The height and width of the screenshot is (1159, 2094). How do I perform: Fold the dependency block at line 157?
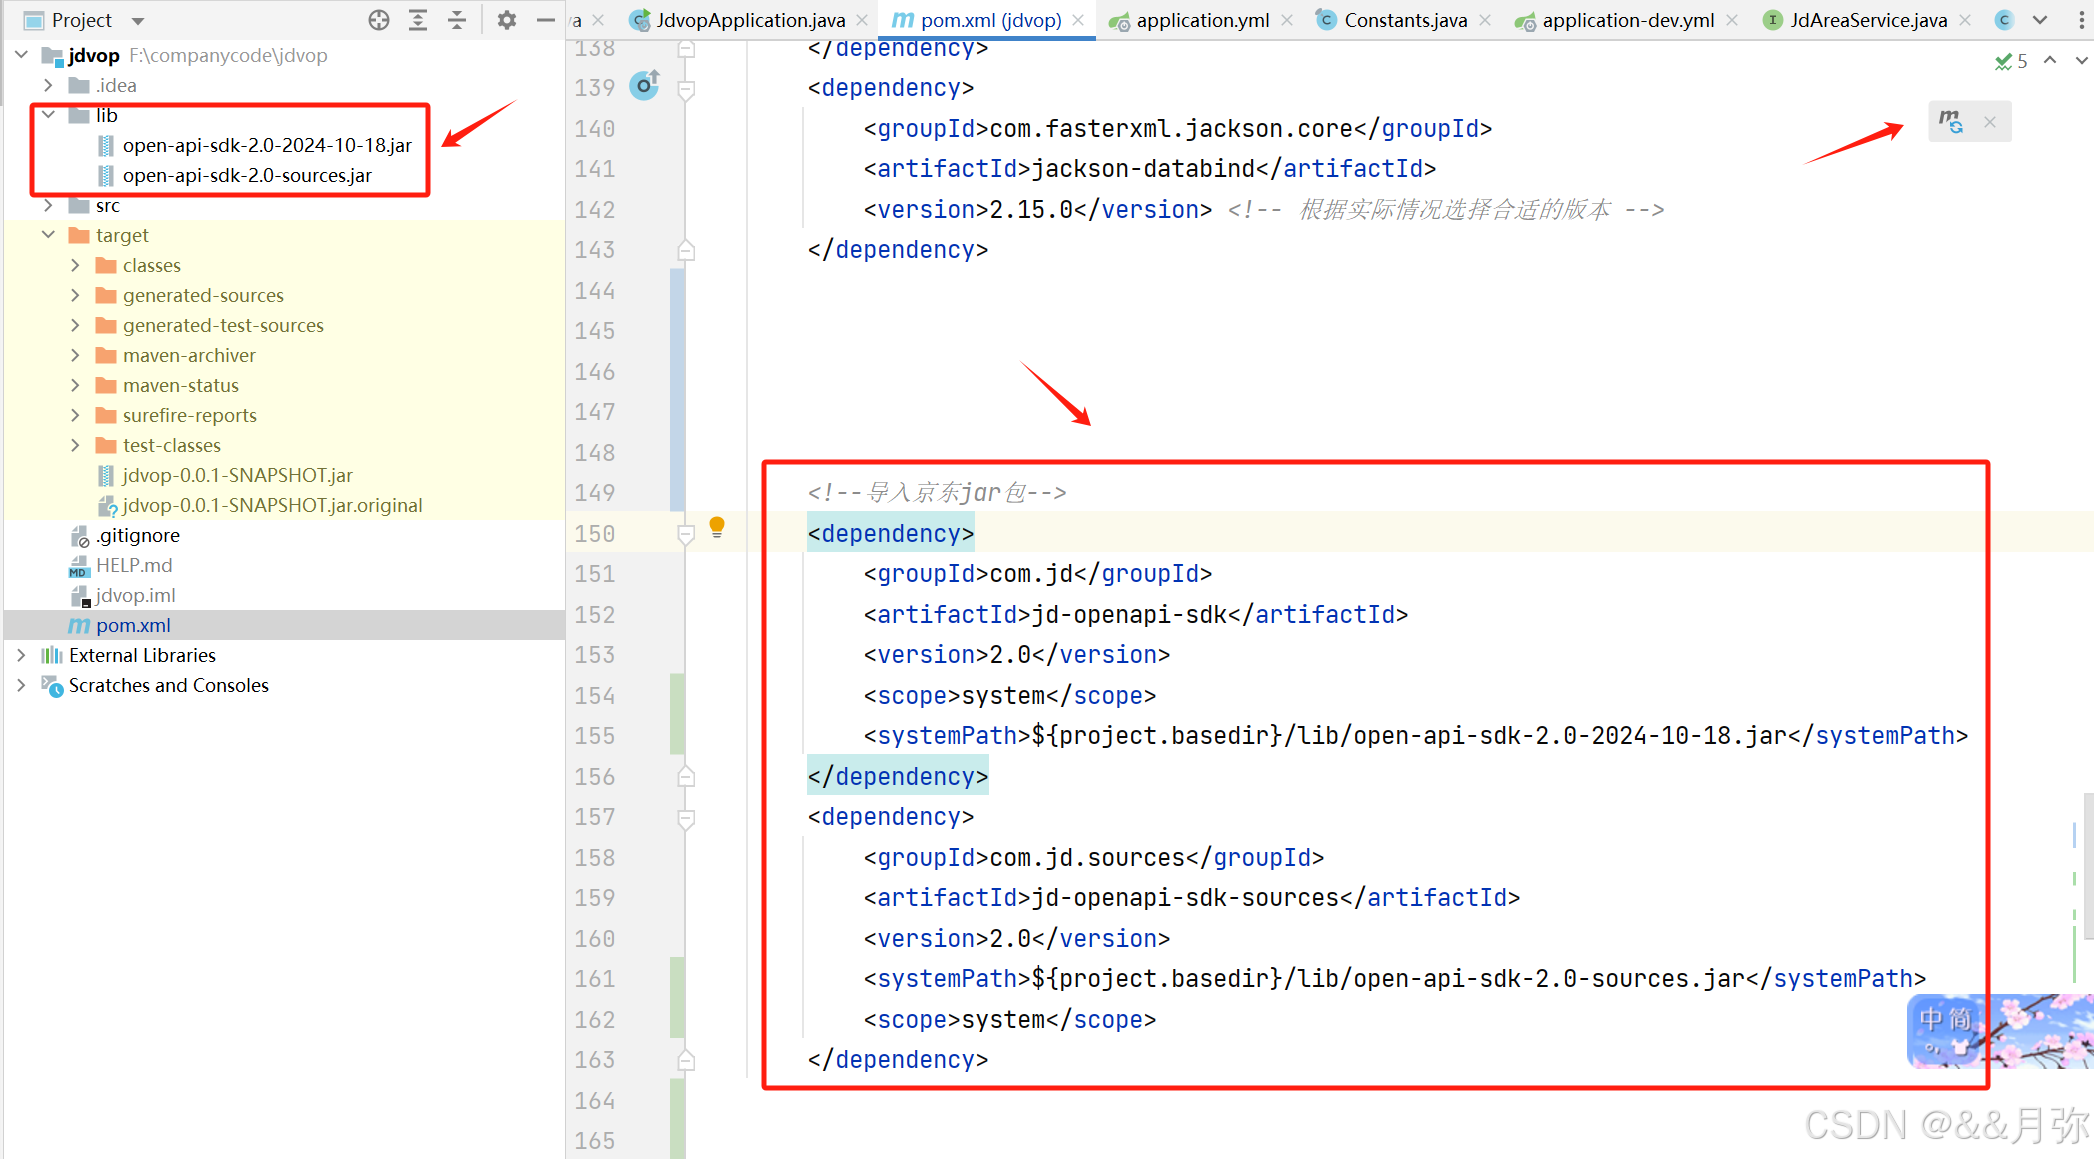(686, 818)
